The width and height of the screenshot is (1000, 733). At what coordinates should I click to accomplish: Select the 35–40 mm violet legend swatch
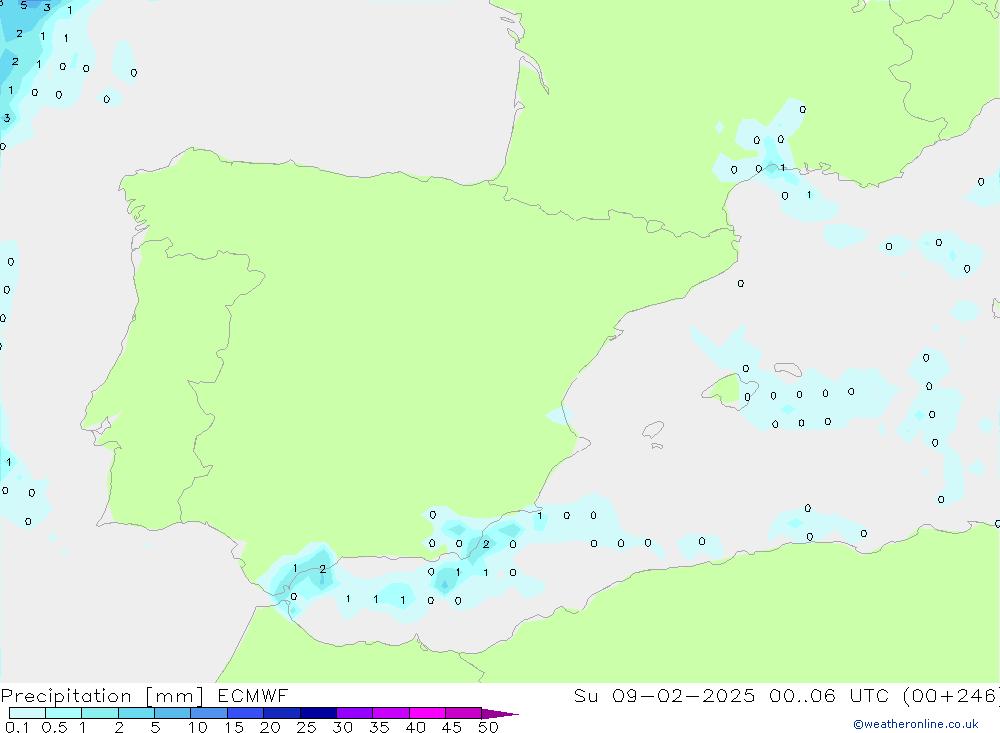(x=391, y=713)
